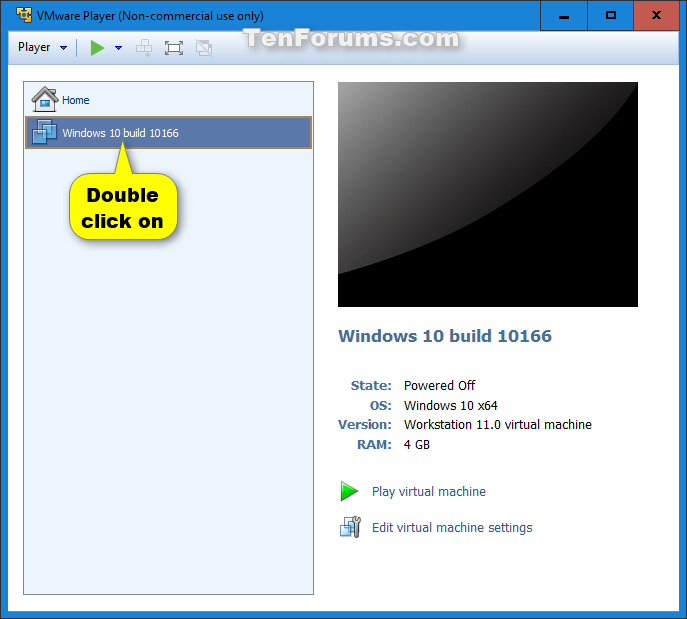
Task: Click Play virtual machine link
Action: click(x=428, y=492)
